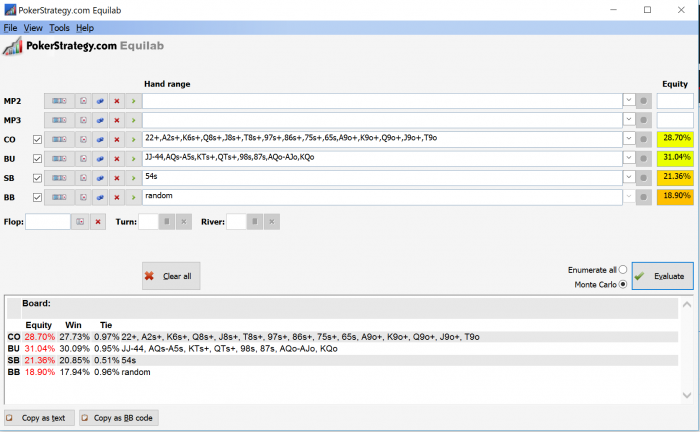The width and height of the screenshot is (700, 432).
Task: Open the View menu
Action: [x=33, y=28]
